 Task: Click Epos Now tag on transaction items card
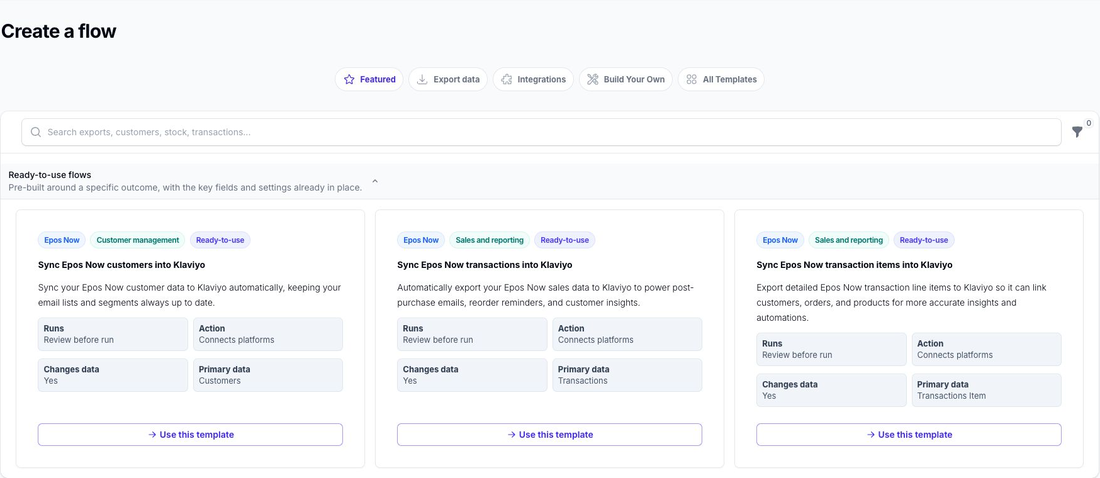(780, 240)
